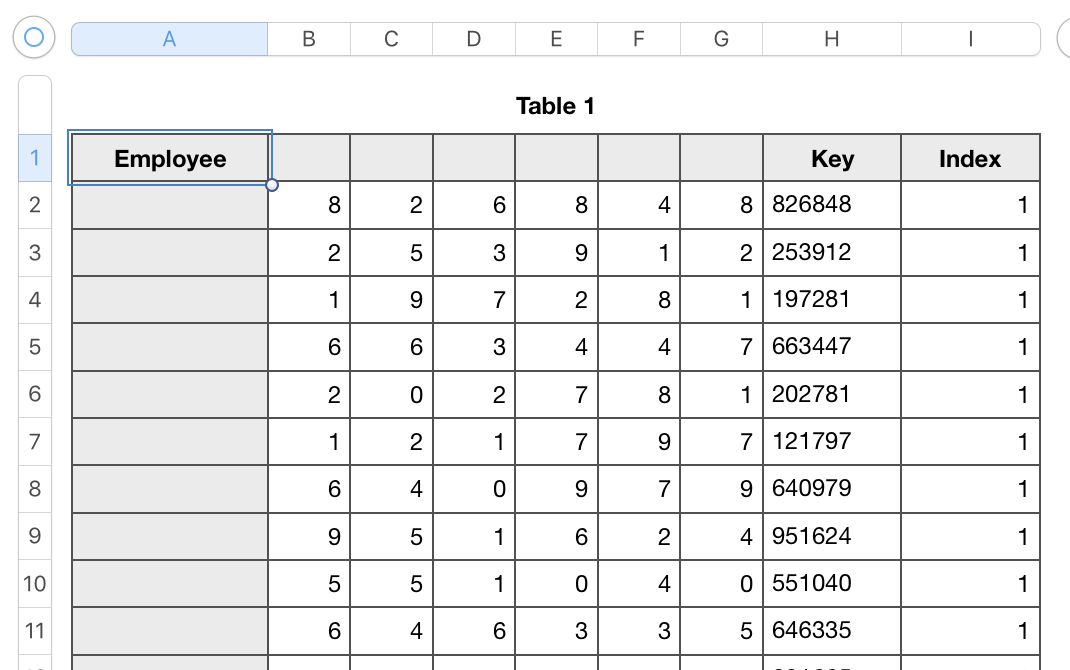Select column F header

[x=639, y=39]
